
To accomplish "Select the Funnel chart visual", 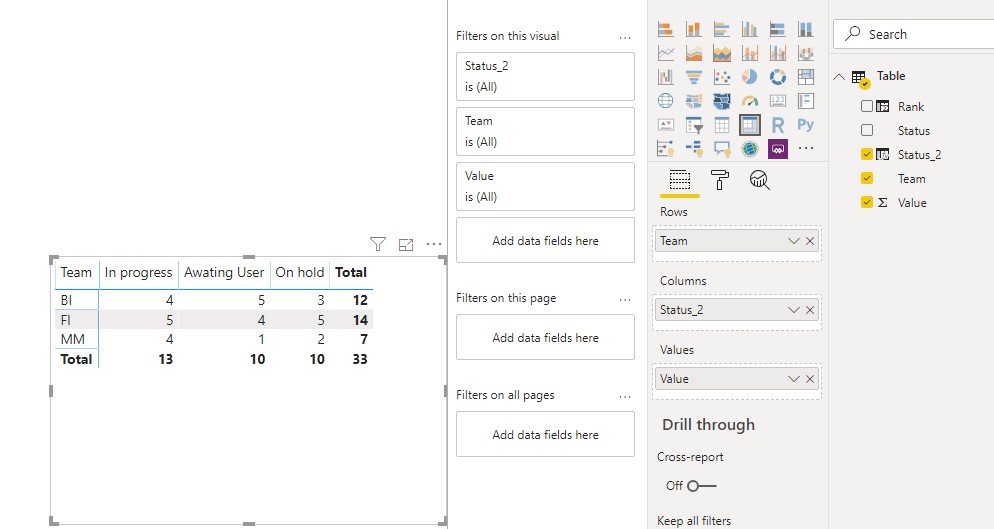I will 694,77.
